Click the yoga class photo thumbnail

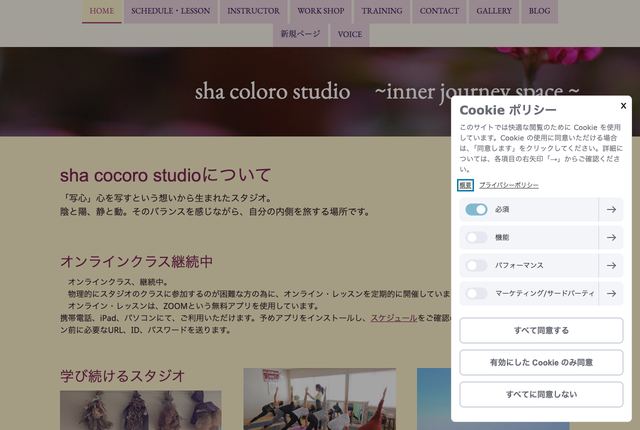click(x=320, y=399)
